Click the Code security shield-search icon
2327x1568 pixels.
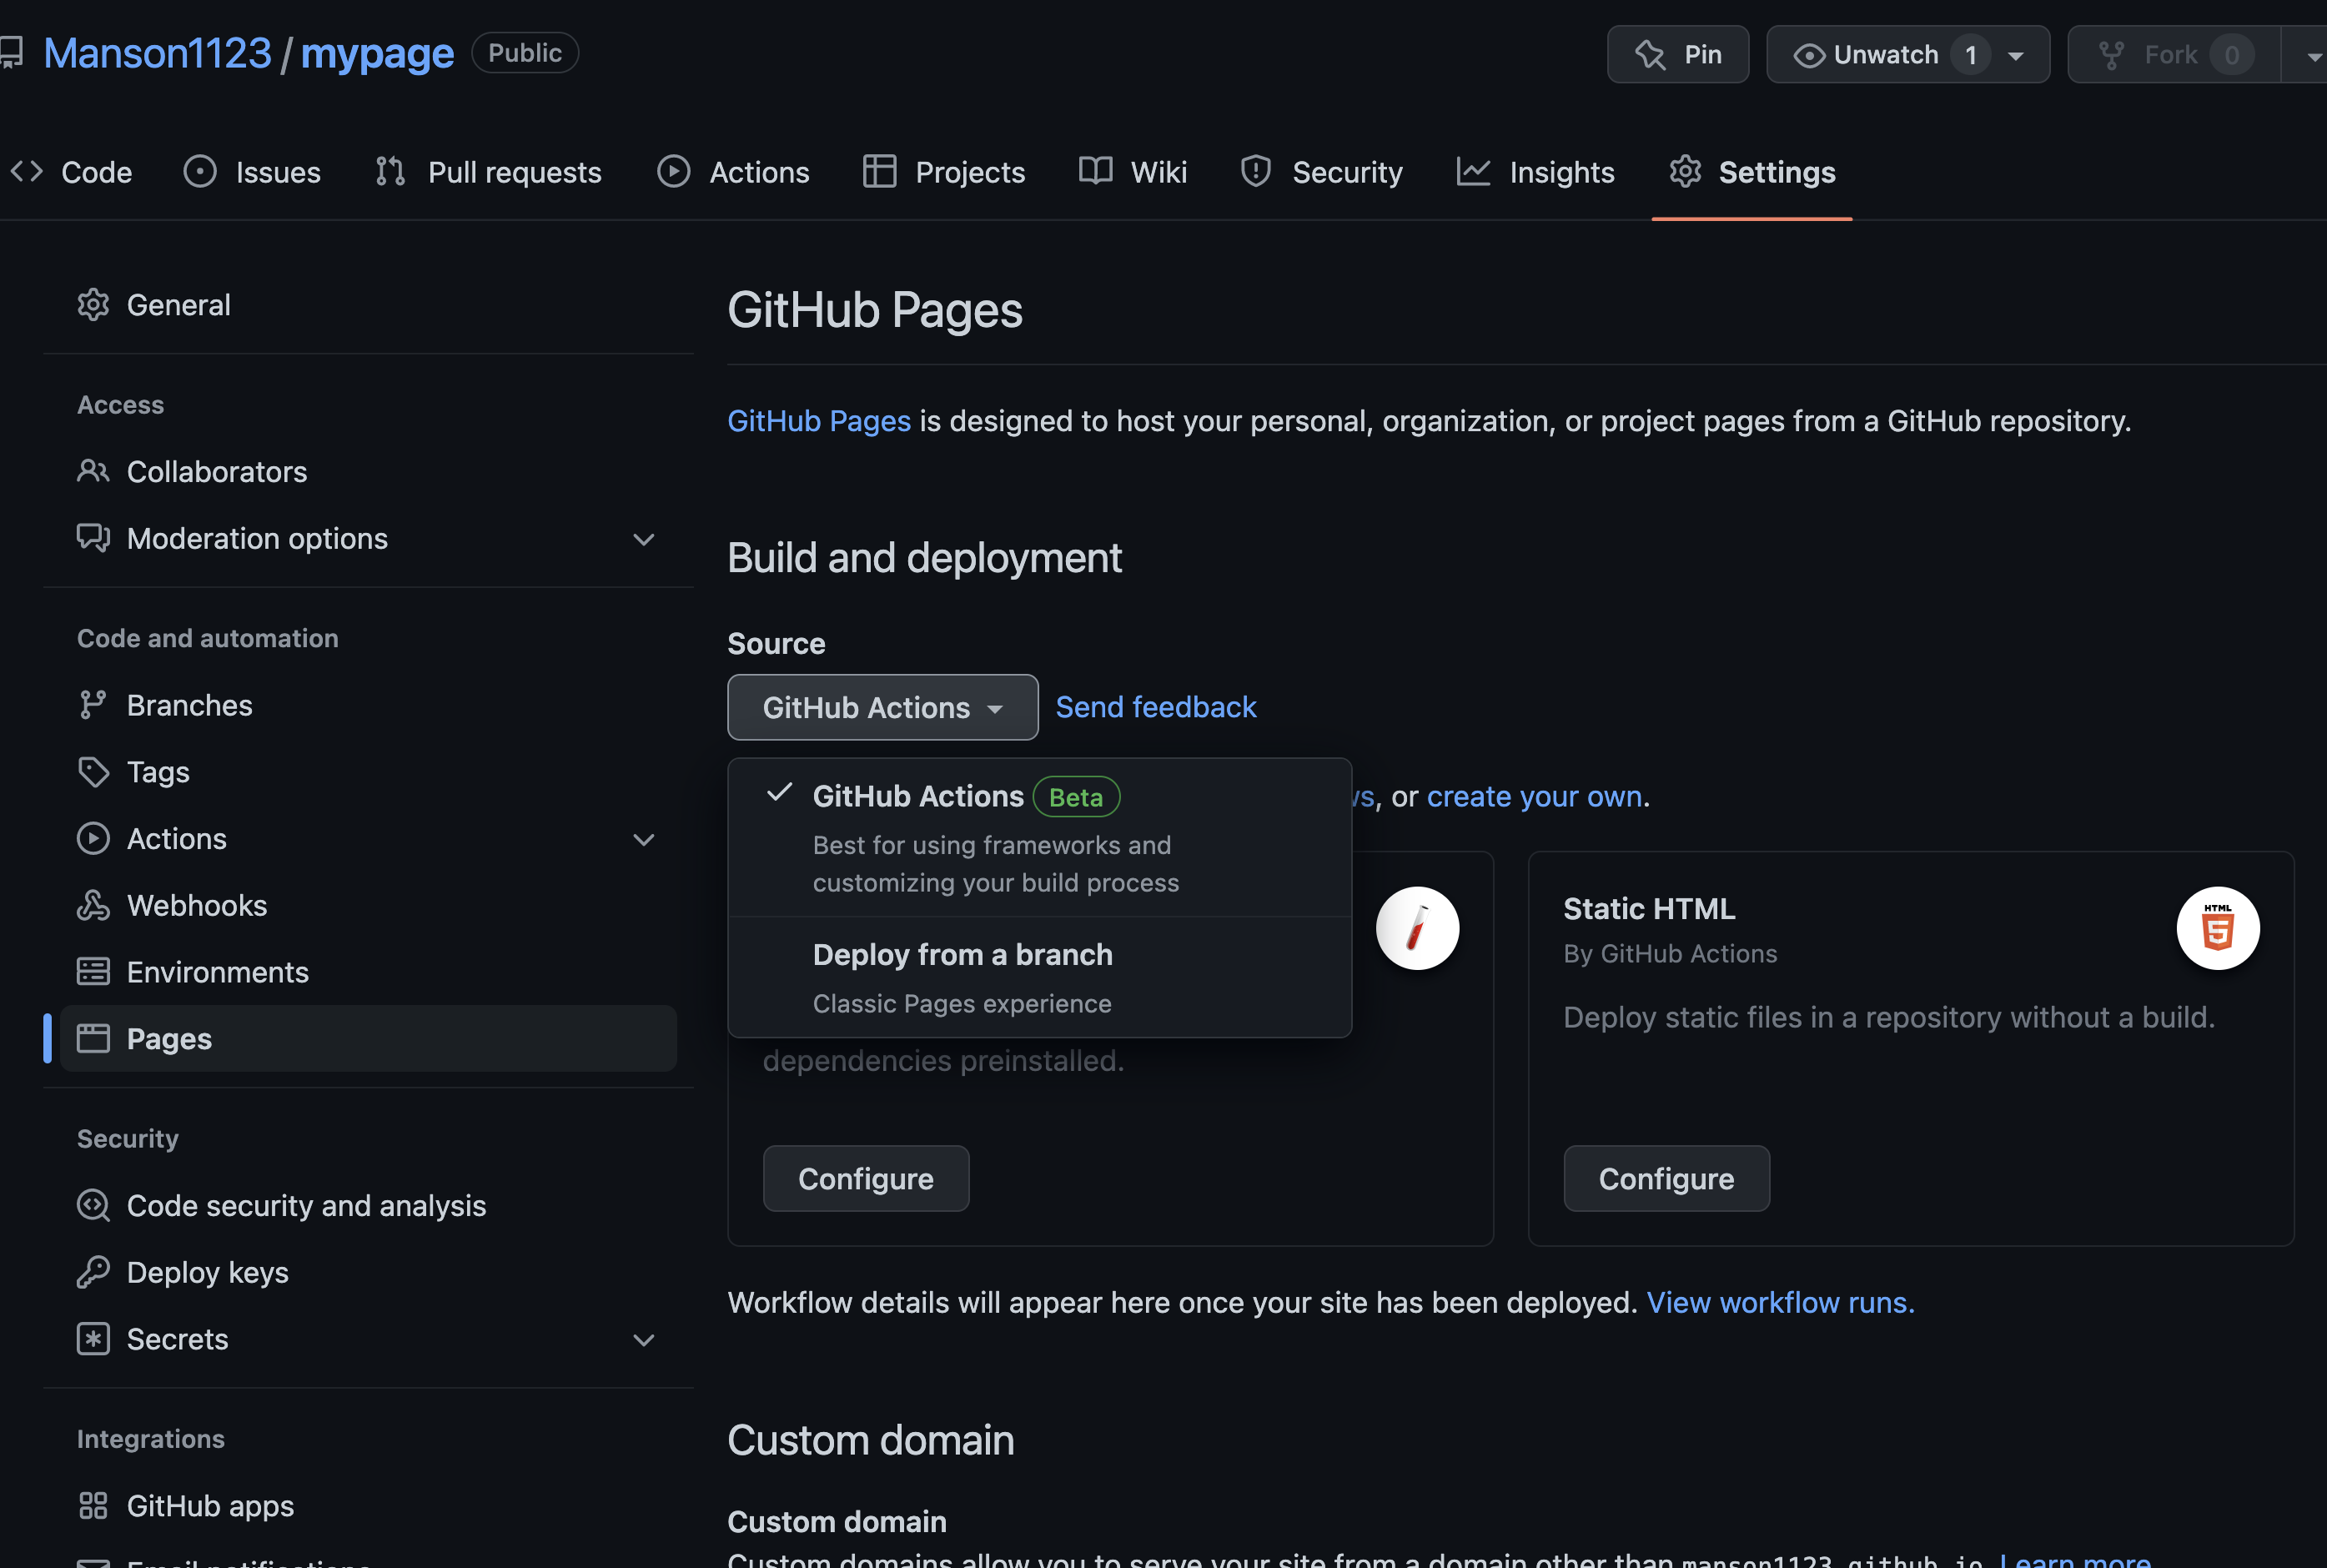click(x=93, y=1205)
